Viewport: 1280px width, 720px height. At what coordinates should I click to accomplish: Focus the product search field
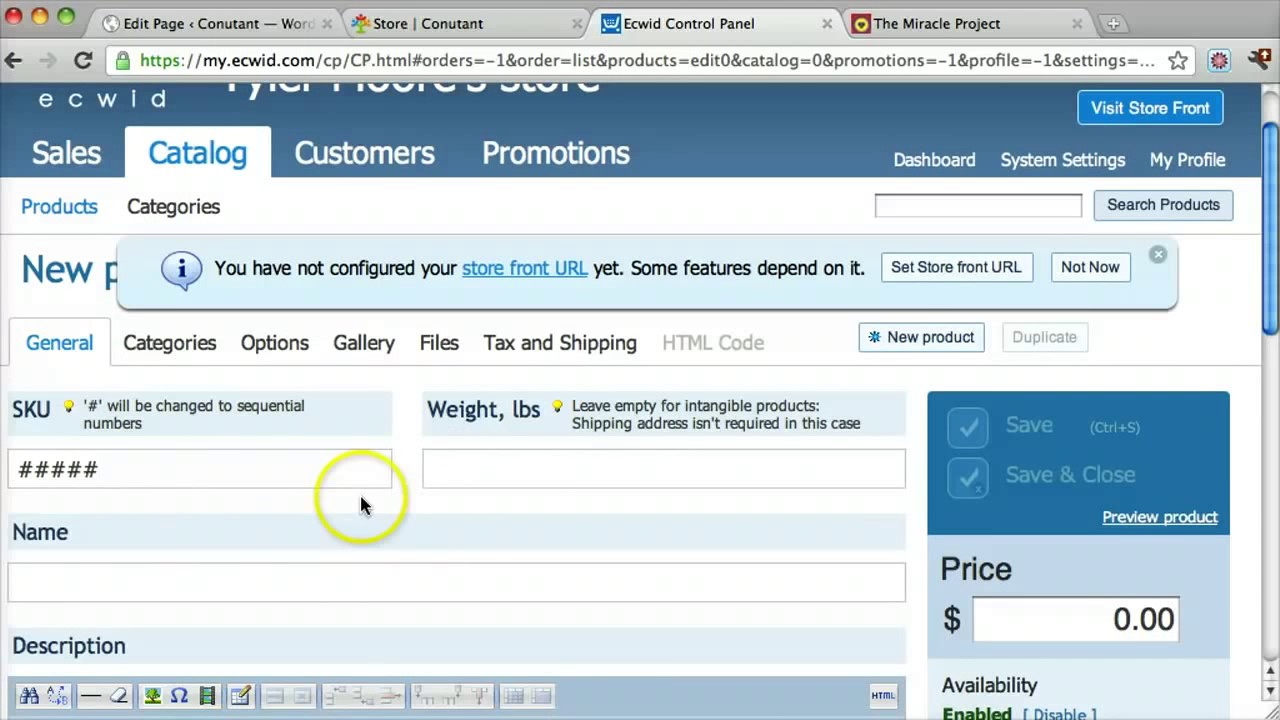click(x=978, y=205)
